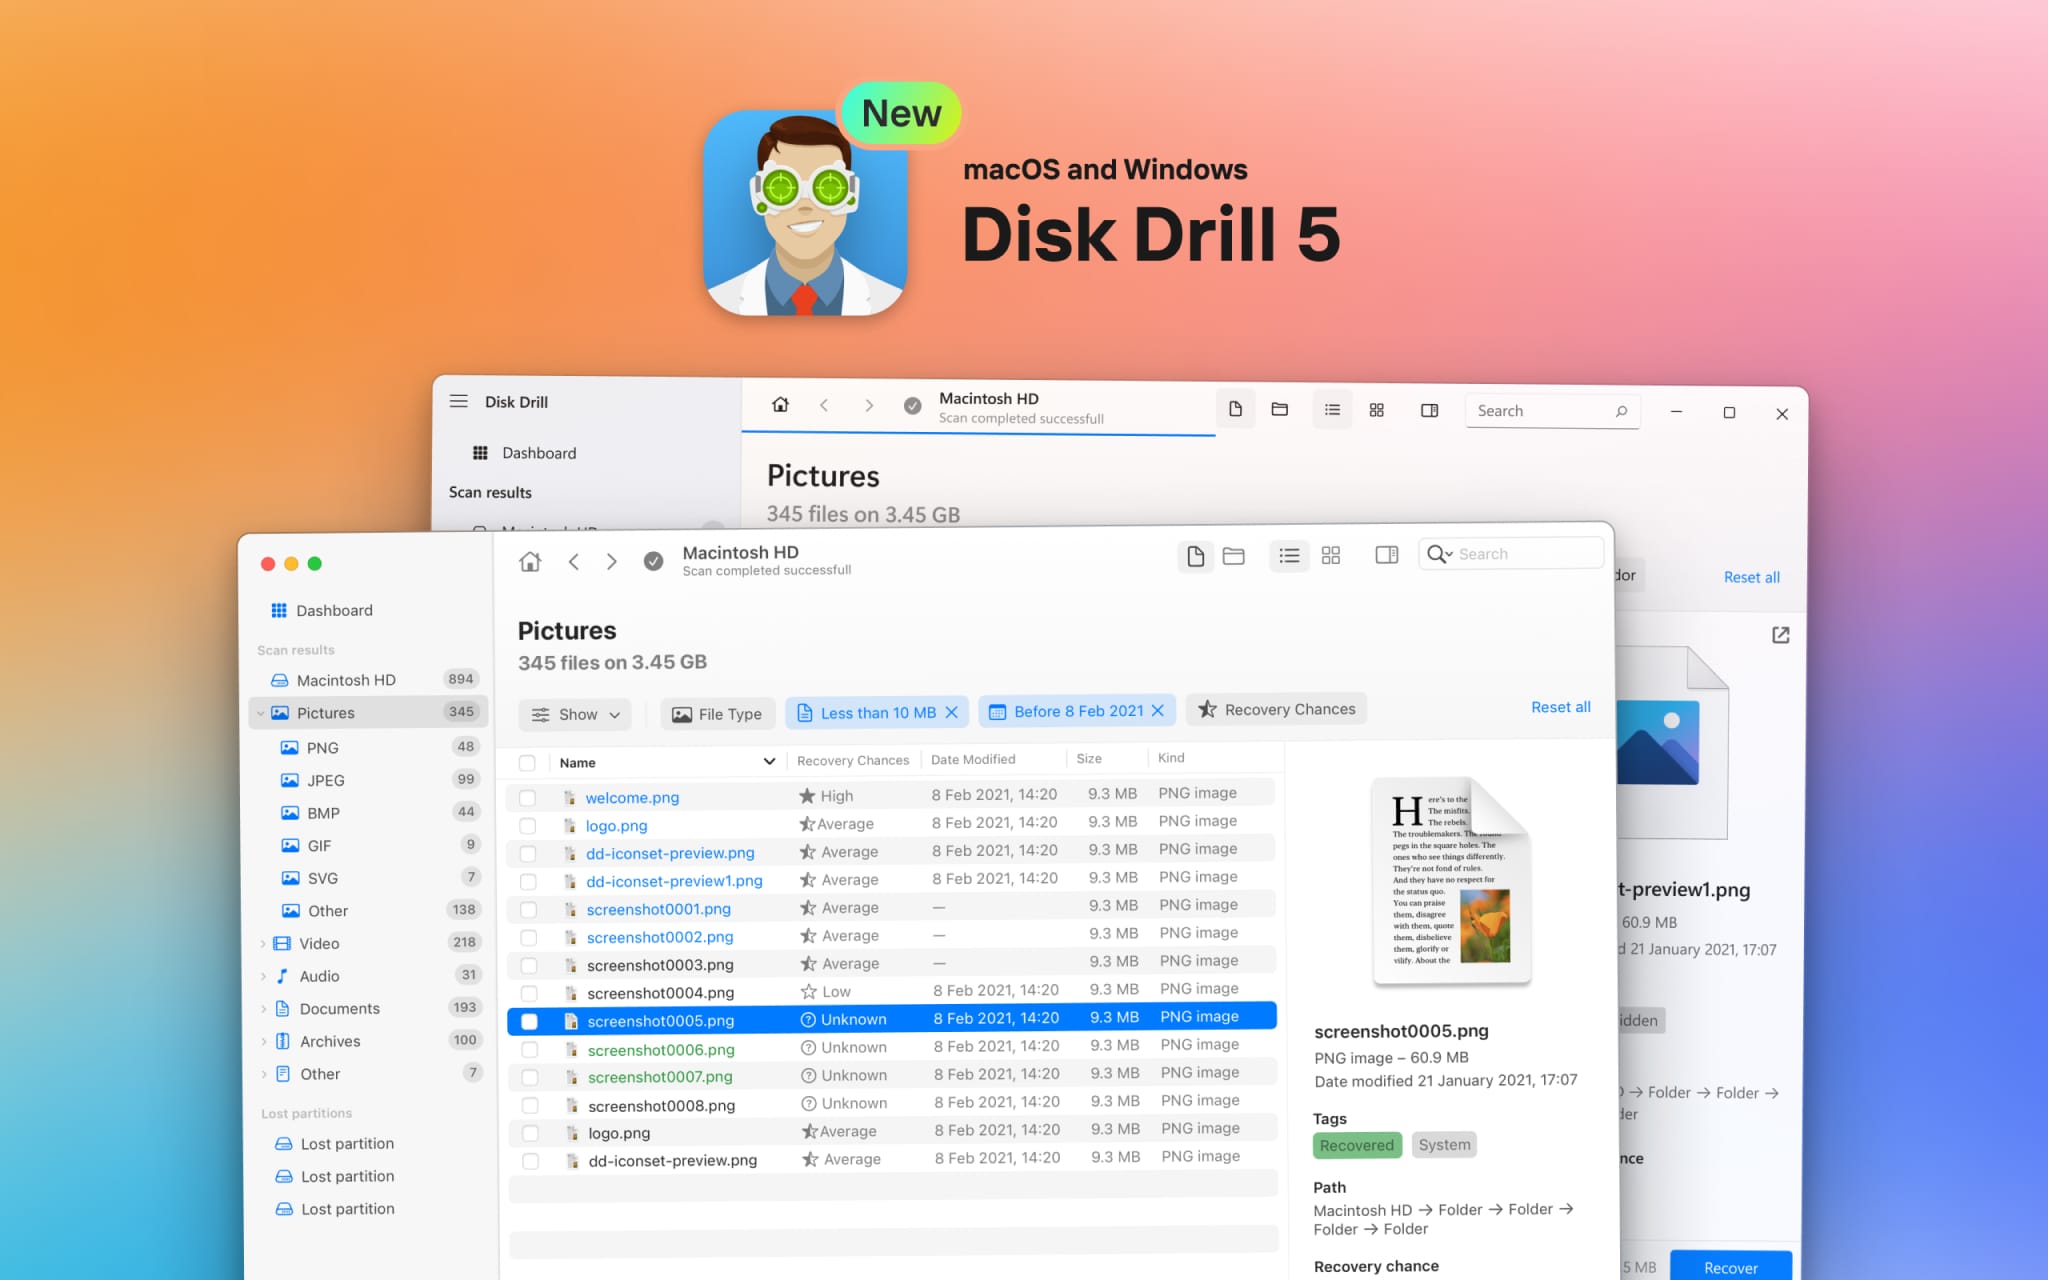
Task: Switch to list view in macOS window
Action: pos(1289,556)
